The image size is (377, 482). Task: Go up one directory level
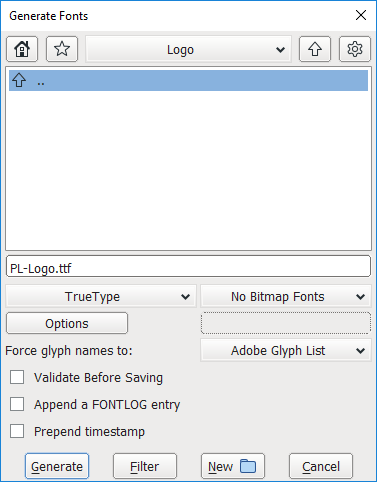(315, 49)
